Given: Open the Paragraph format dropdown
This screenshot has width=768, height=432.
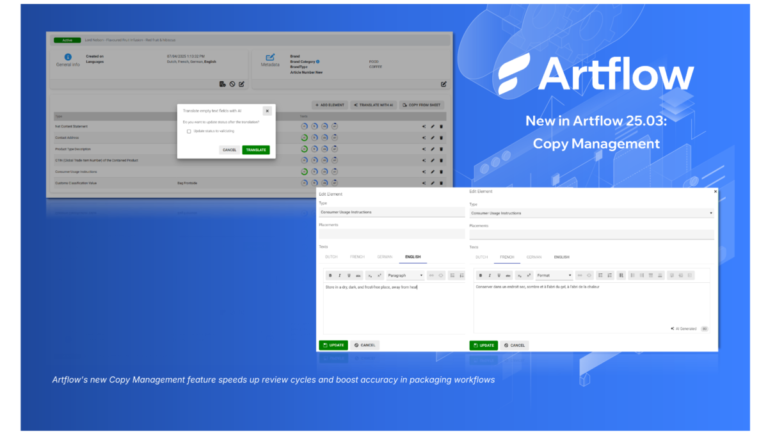Looking at the screenshot, I should (405, 276).
